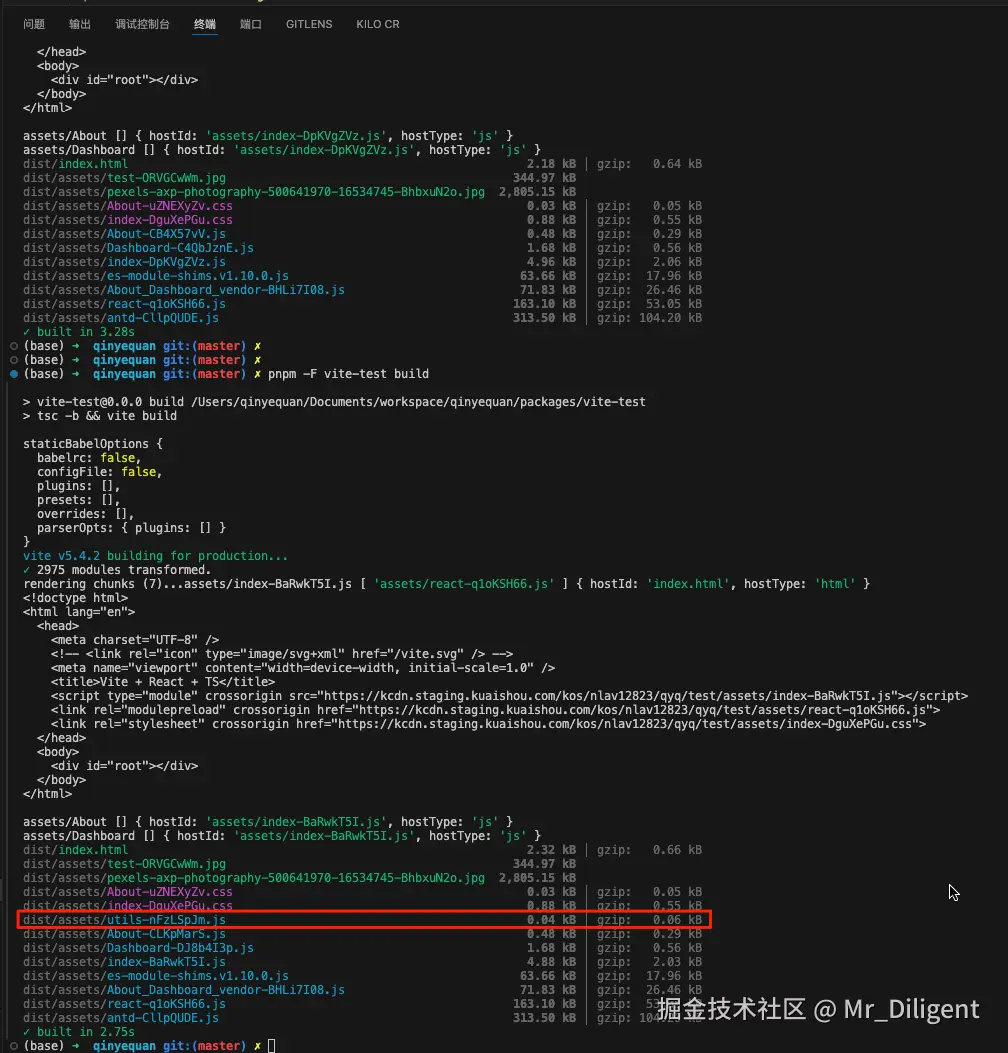Click 'dist/assets/About-CLKpMarS.js' in the second build
The height and width of the screenshot is (1053, 1008).
coord(124,934)
